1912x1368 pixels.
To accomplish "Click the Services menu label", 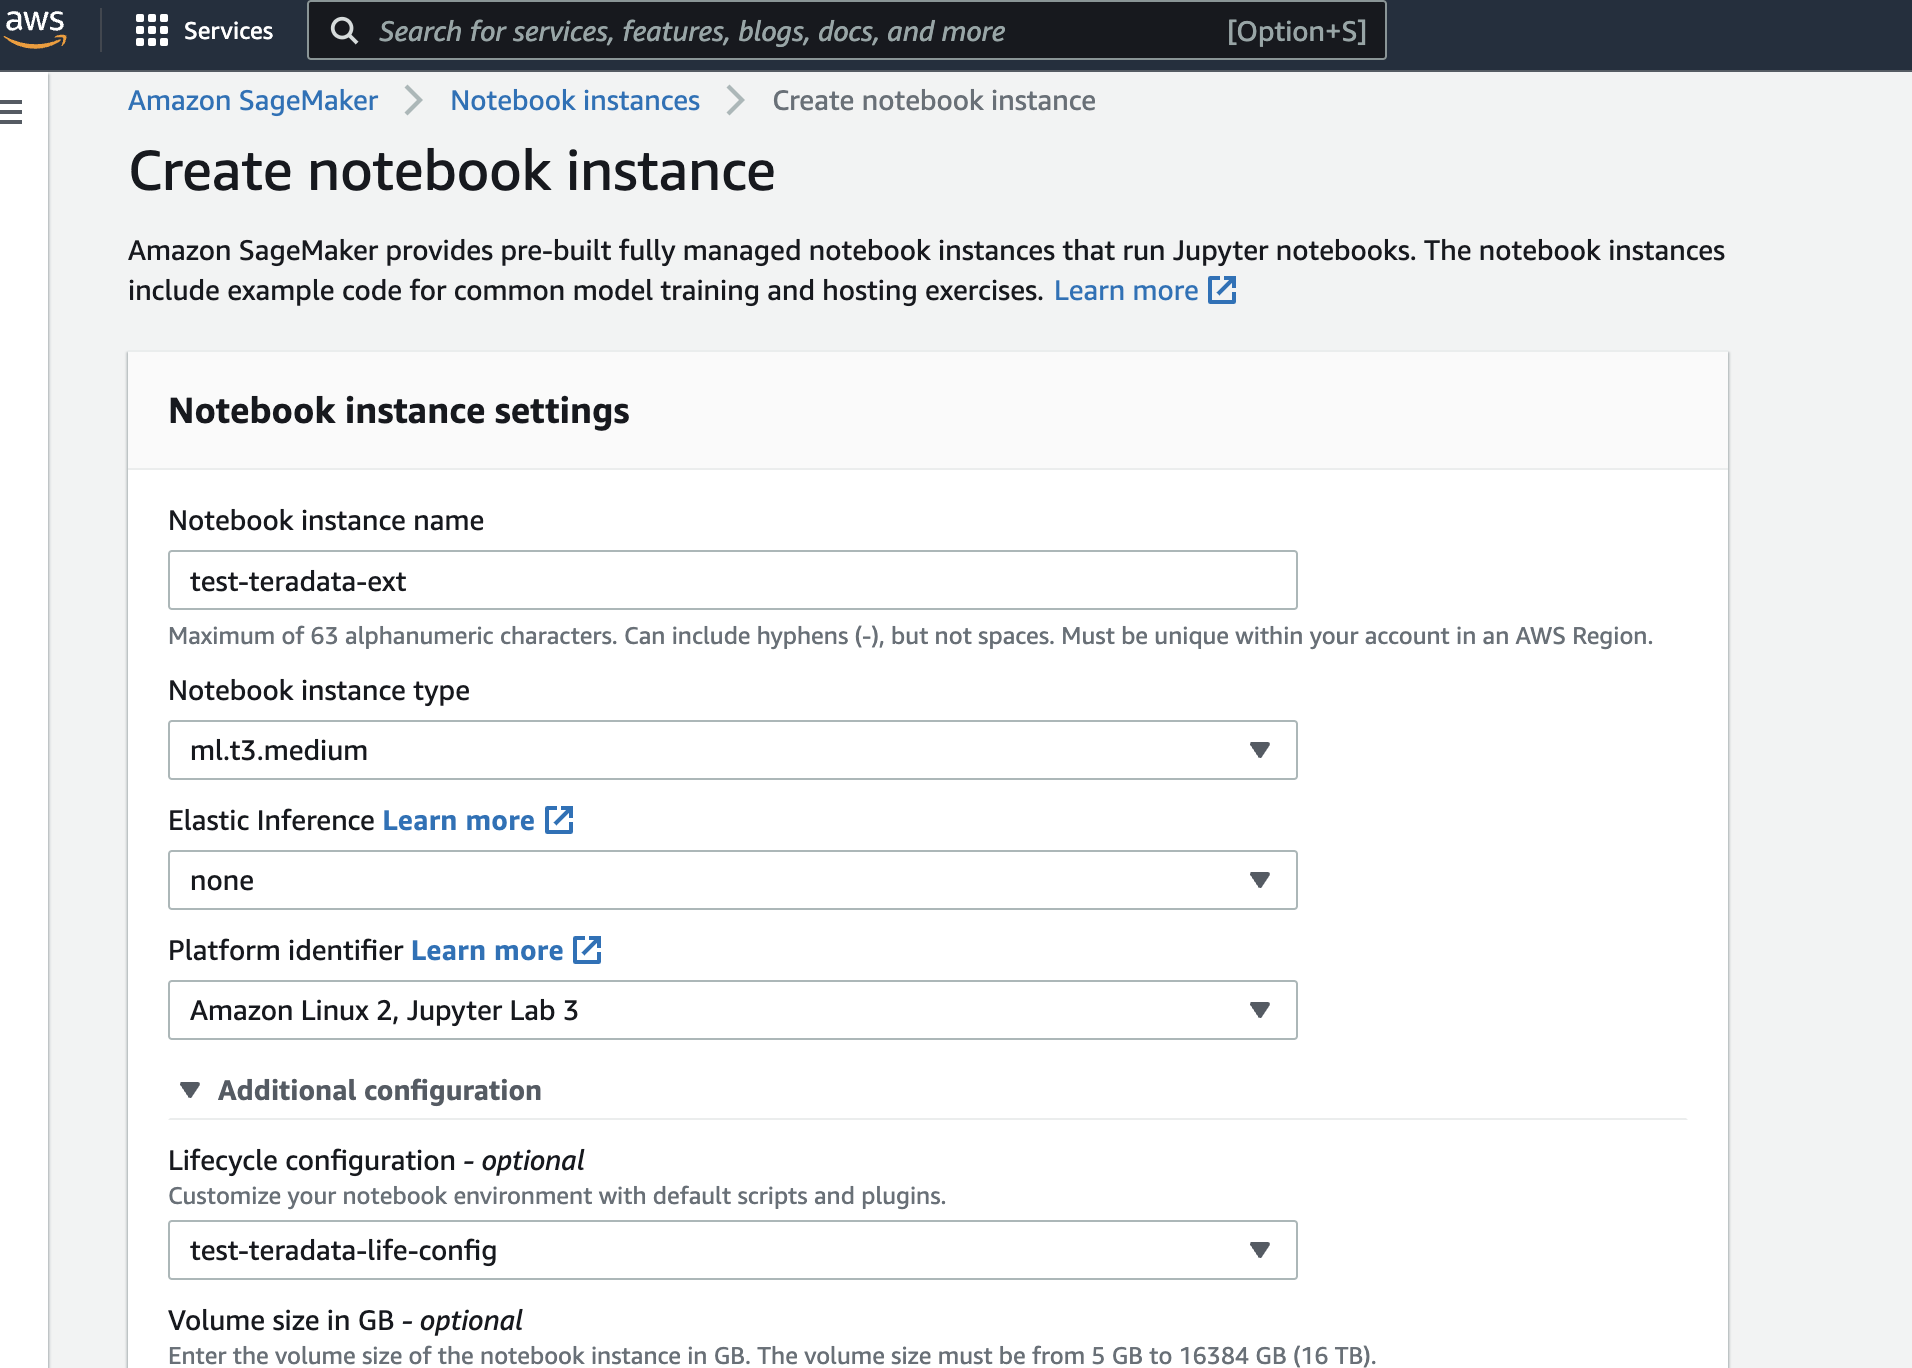I will pos(228,31).
